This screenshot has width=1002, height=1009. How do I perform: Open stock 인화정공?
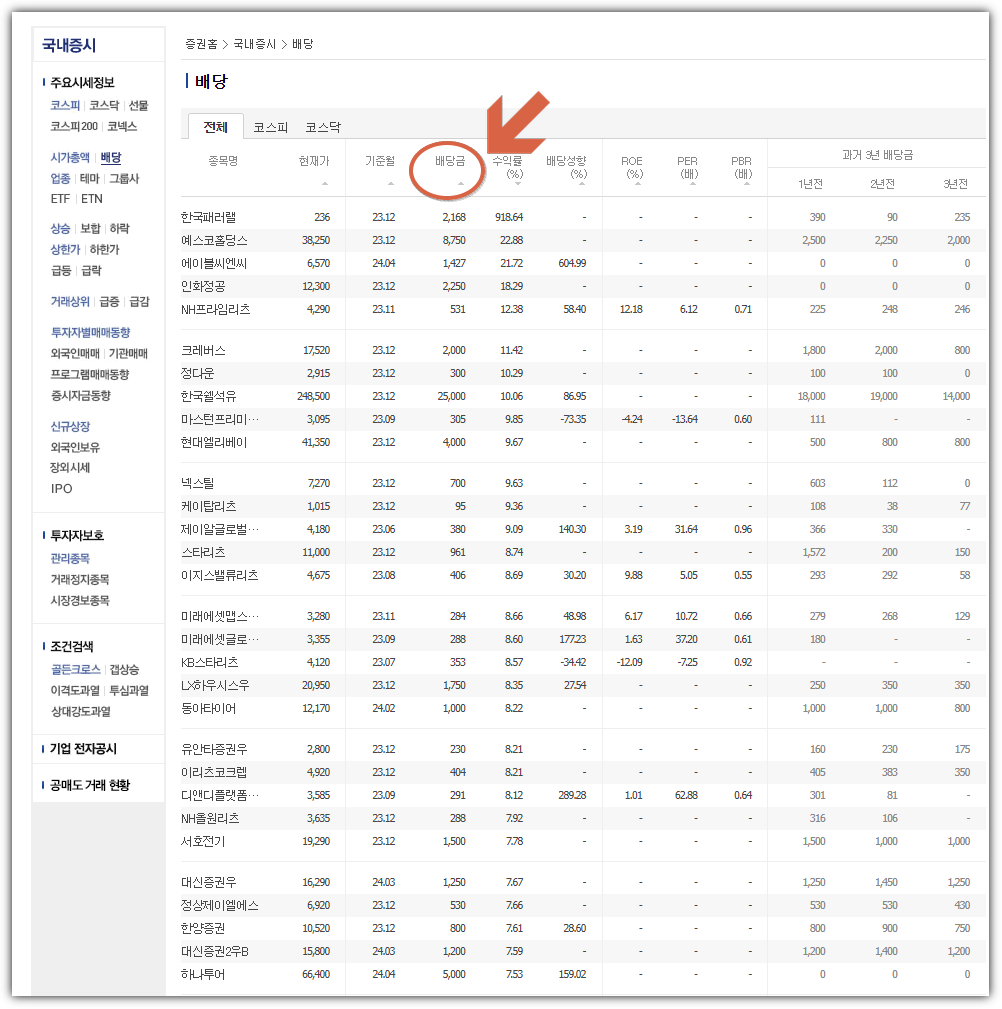pyautogui.click(x=203, y=286)
